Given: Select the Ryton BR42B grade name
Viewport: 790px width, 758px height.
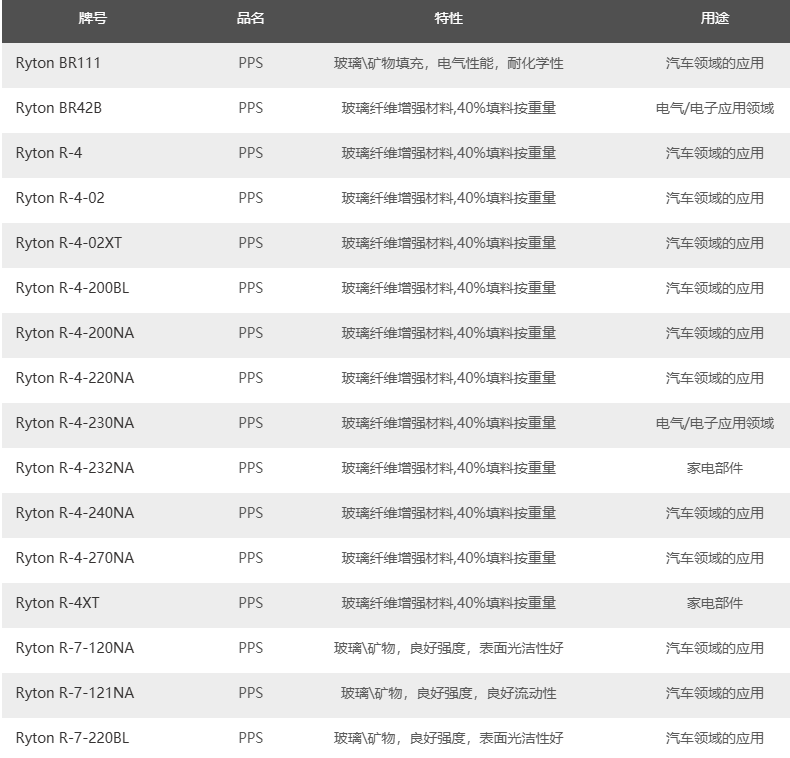Looking at the screenshot, I should point(58,108).
